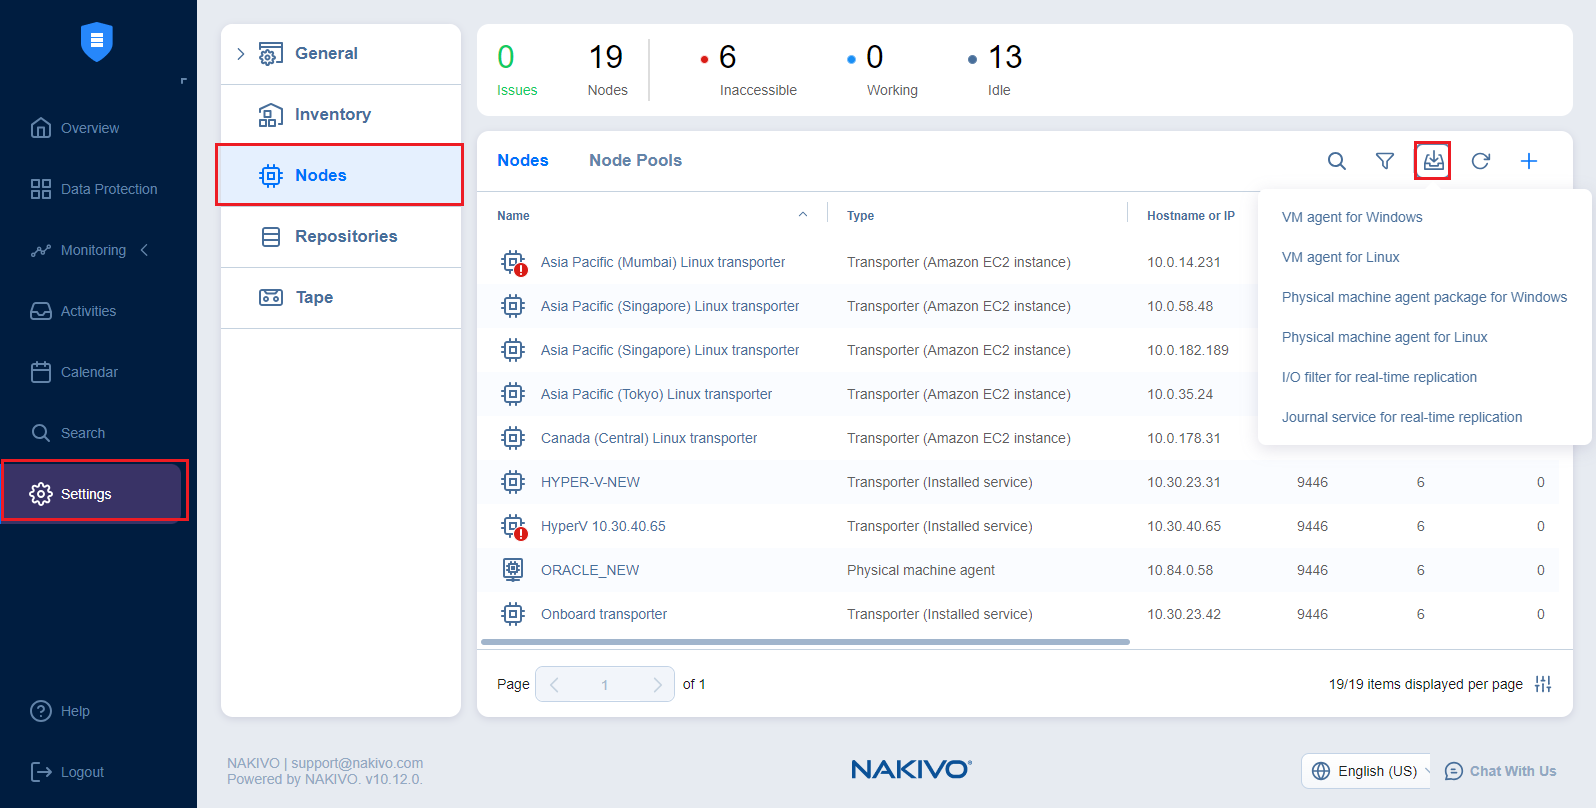The image size is (1596, 808).
Task: Click the plus icon to add node
Action: (1528, 161)
